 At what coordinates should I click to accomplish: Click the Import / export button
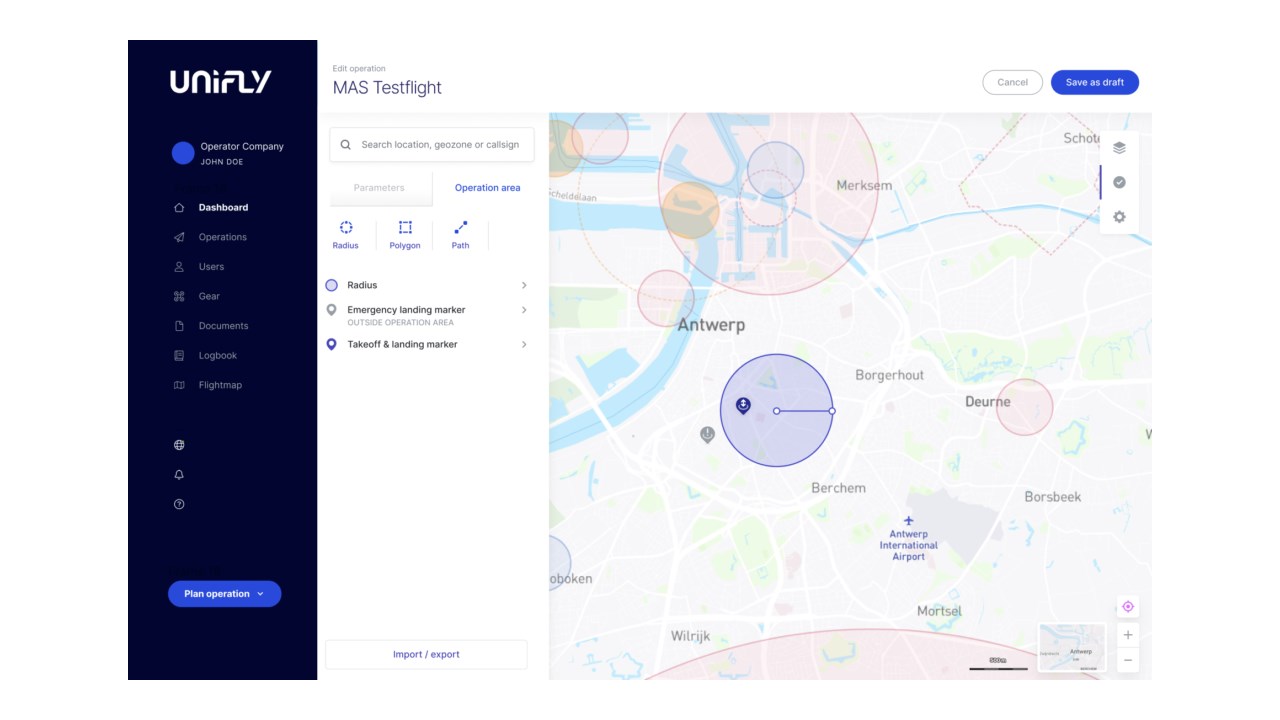(426, 655)
